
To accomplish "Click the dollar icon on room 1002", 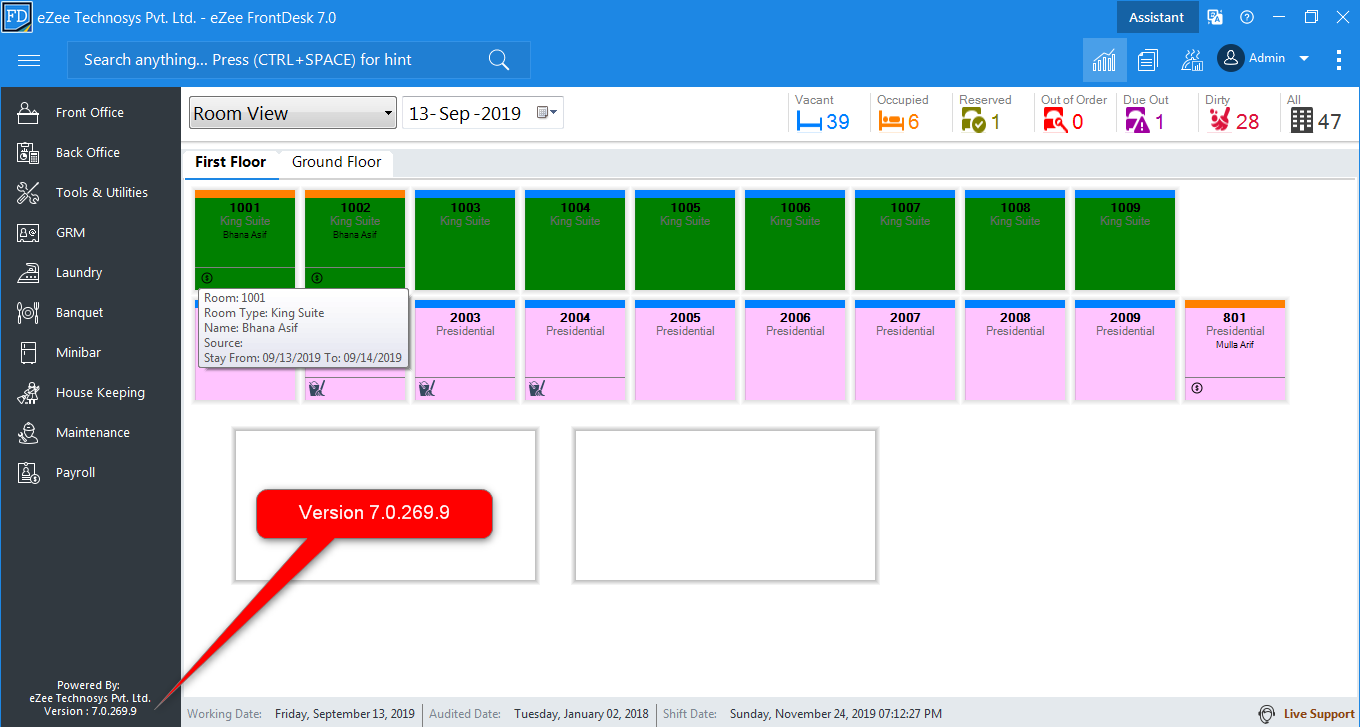I will click(x=317, y=278).
